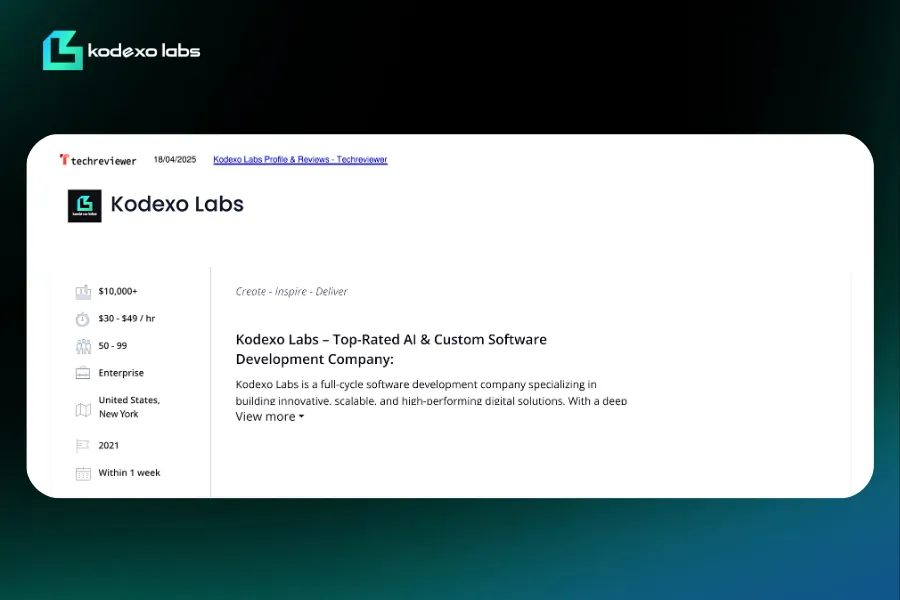
Task: Click the full-cycle software development description paragraph
Action: [431, 392]
